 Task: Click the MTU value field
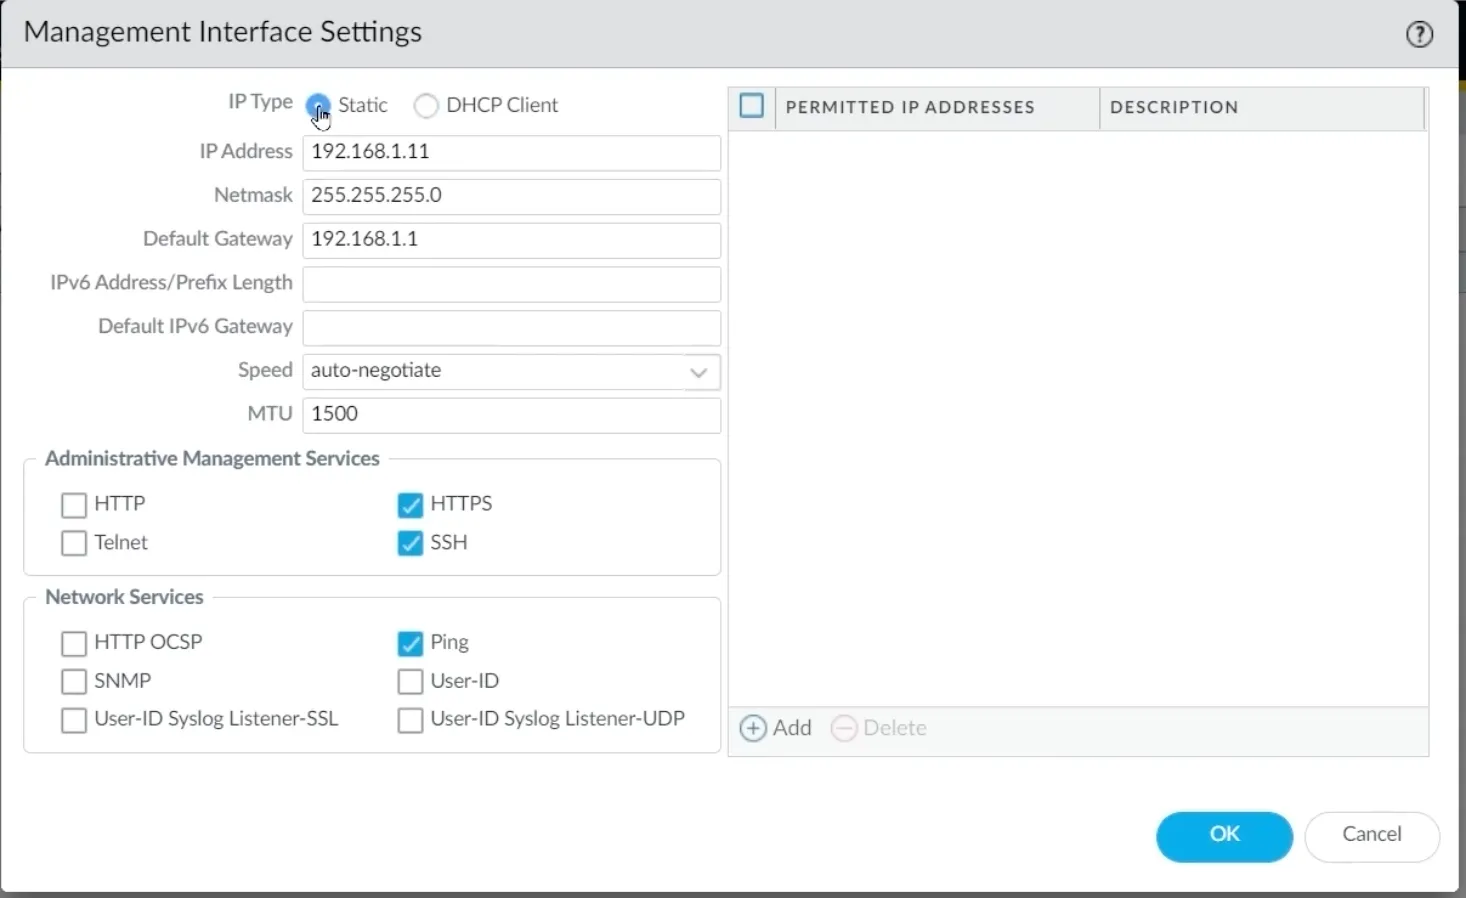(x=512, y=414)
